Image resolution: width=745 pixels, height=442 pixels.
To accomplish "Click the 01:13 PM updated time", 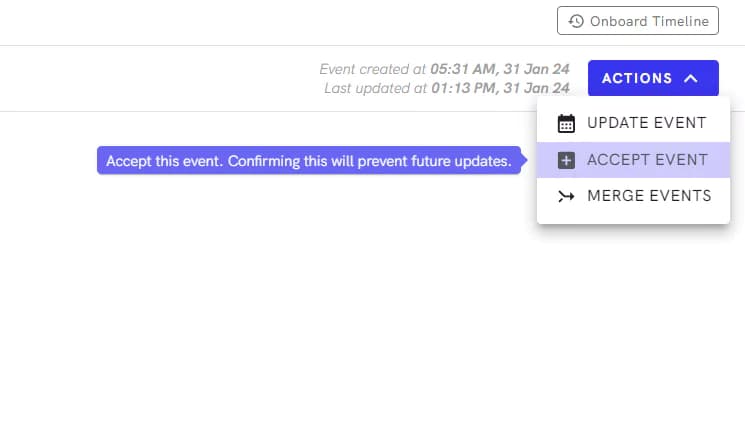I will [x=463, y=88].
